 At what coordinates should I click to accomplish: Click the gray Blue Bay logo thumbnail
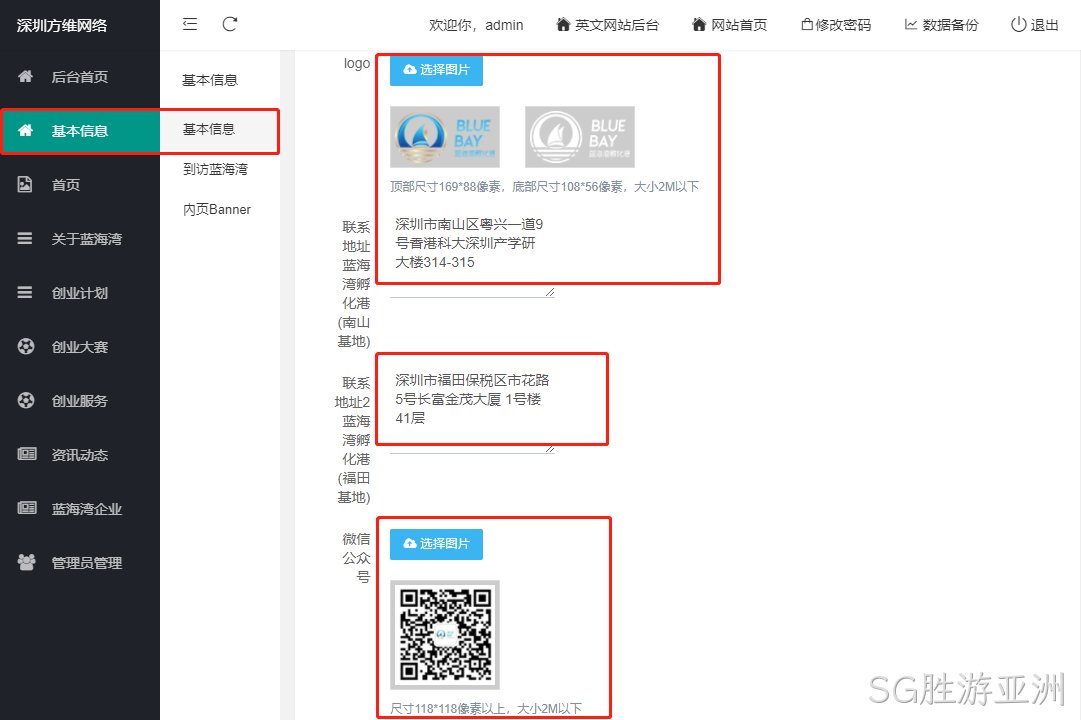[580, 137]
